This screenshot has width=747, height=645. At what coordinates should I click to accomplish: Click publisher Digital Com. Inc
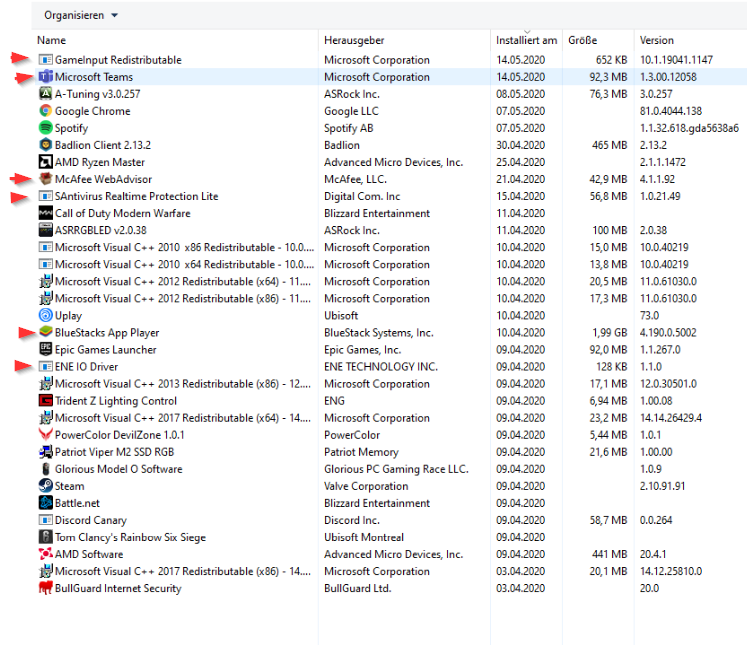click(362, 196)
